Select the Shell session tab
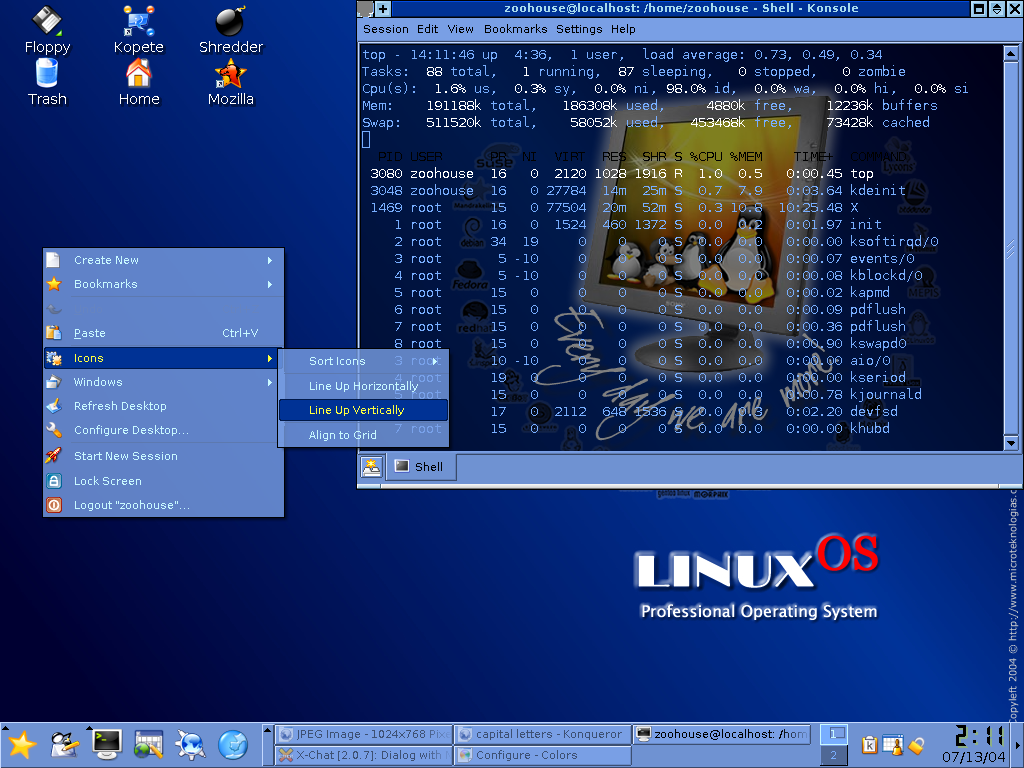The height and width of the screenshot is (768, 1024). pyautogui.click(x=421, y=467)
